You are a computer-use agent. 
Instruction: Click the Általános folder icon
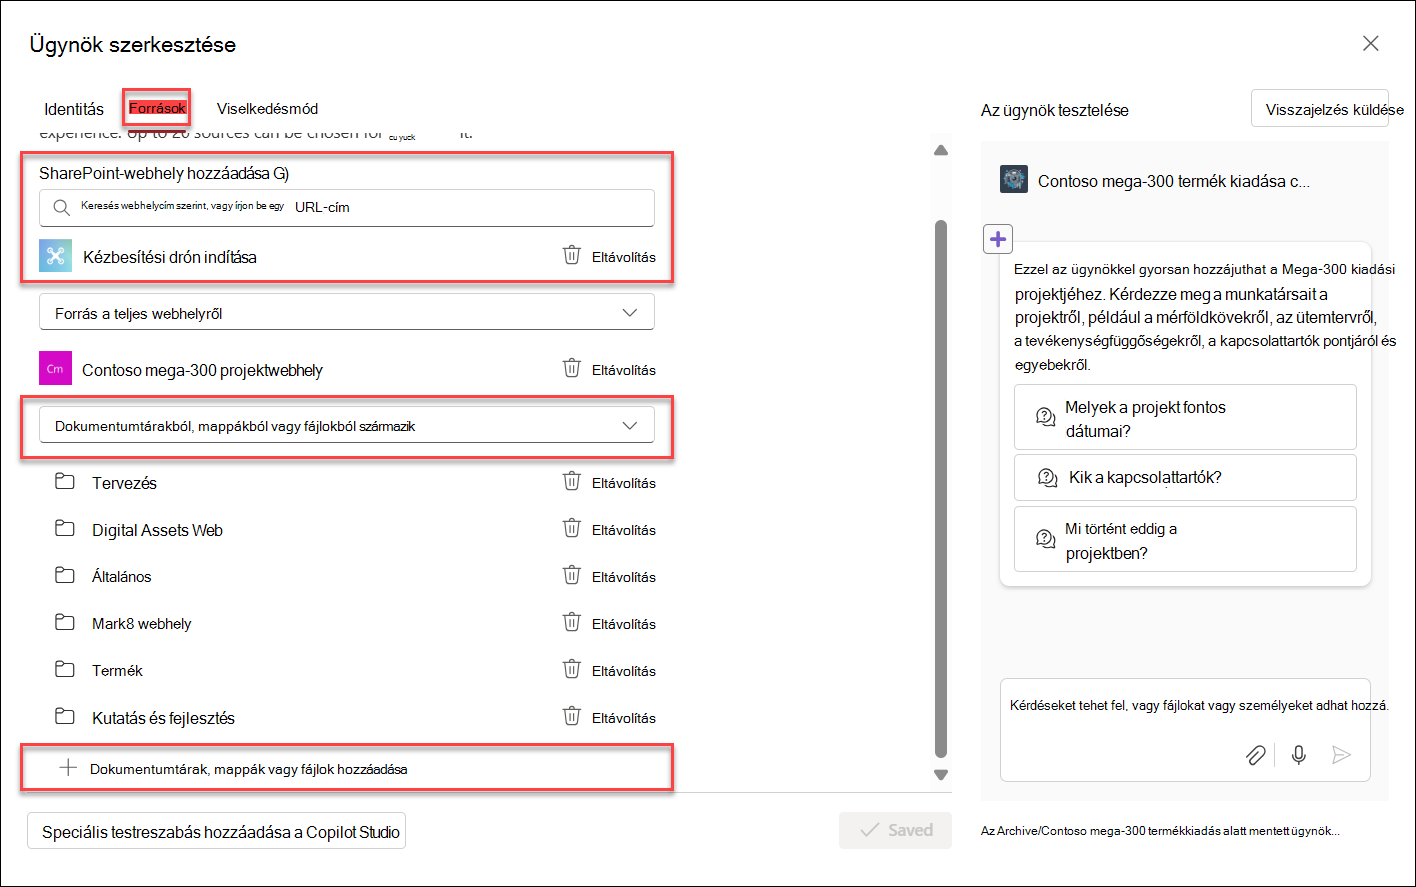[65, 576]
